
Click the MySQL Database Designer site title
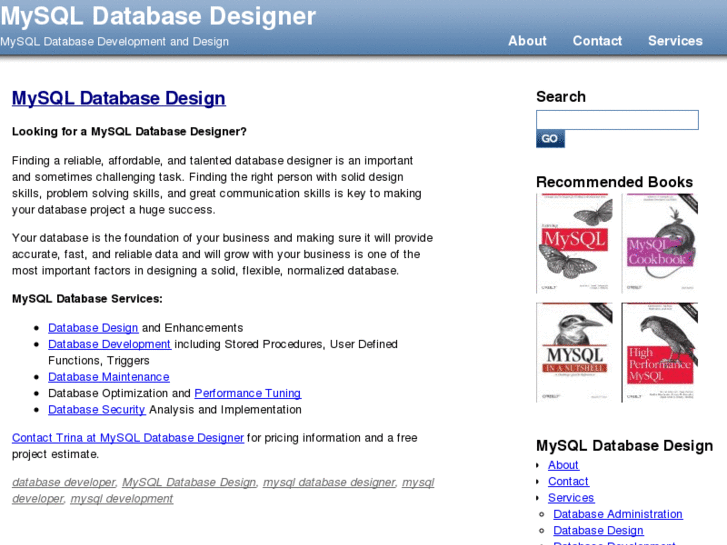158,16
